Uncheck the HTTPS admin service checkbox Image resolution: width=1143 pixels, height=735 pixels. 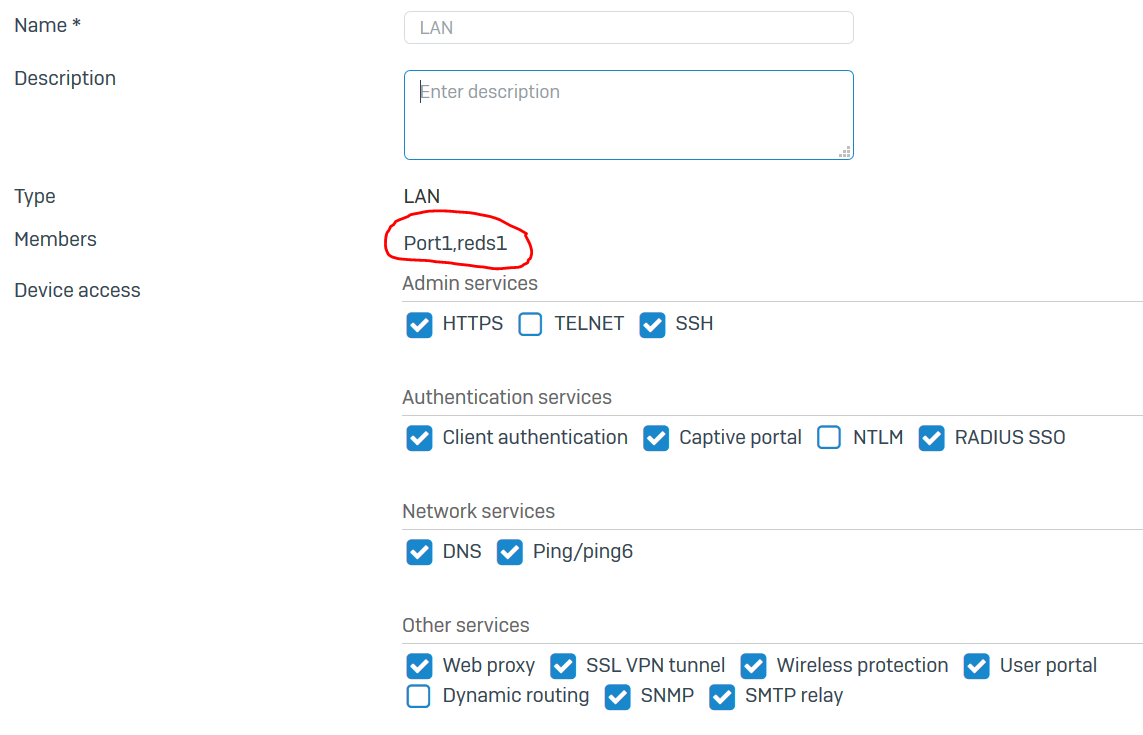pos(419,325)
